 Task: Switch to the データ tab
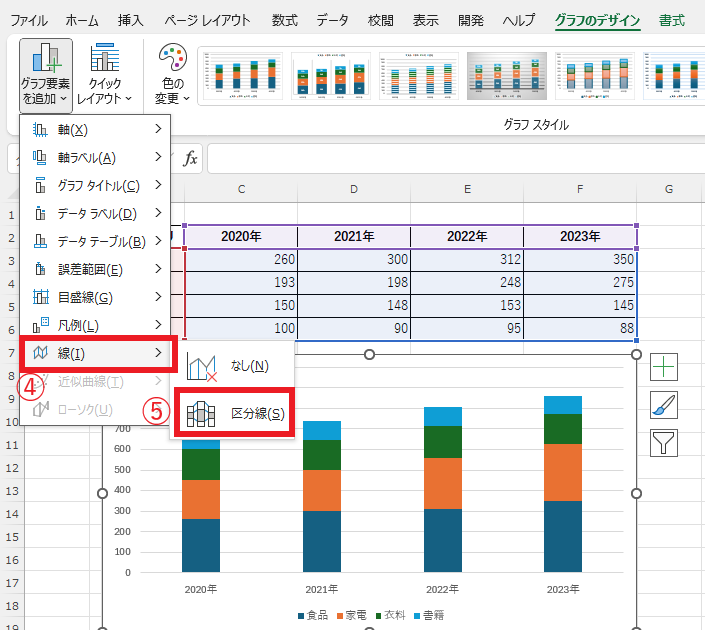[332, 20]
